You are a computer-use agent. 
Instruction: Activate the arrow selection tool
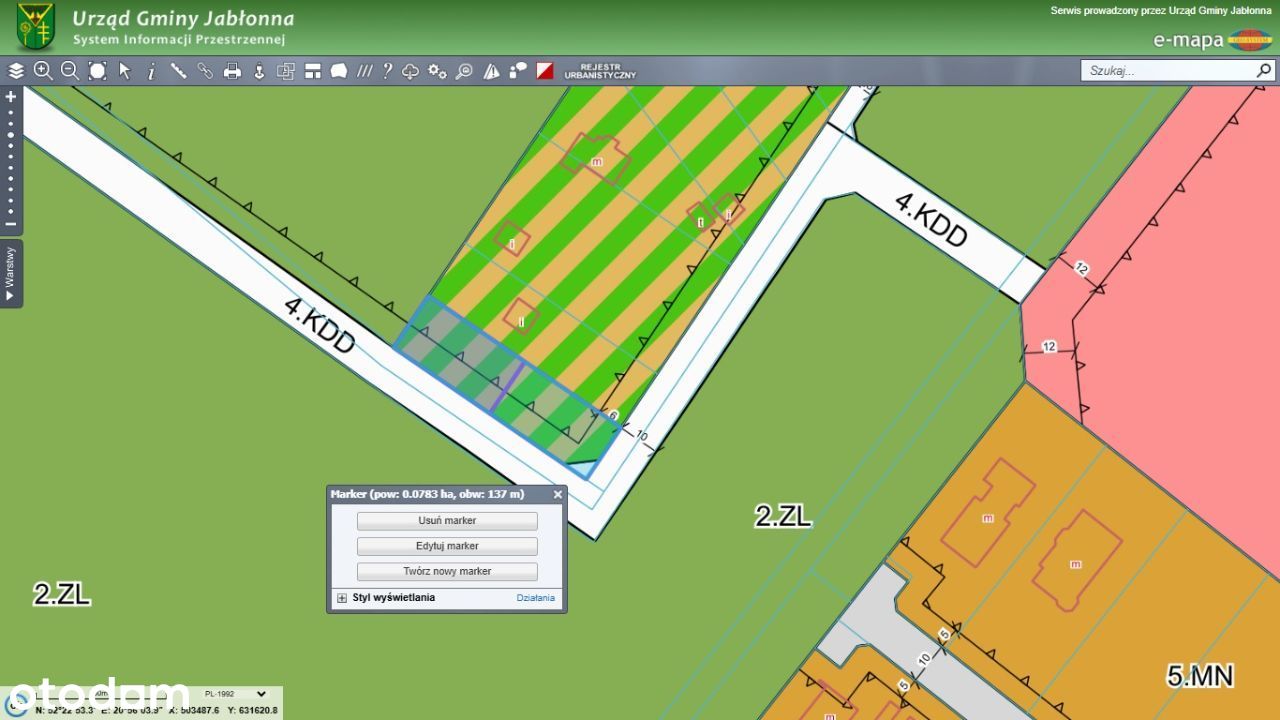tap(125, 71)
